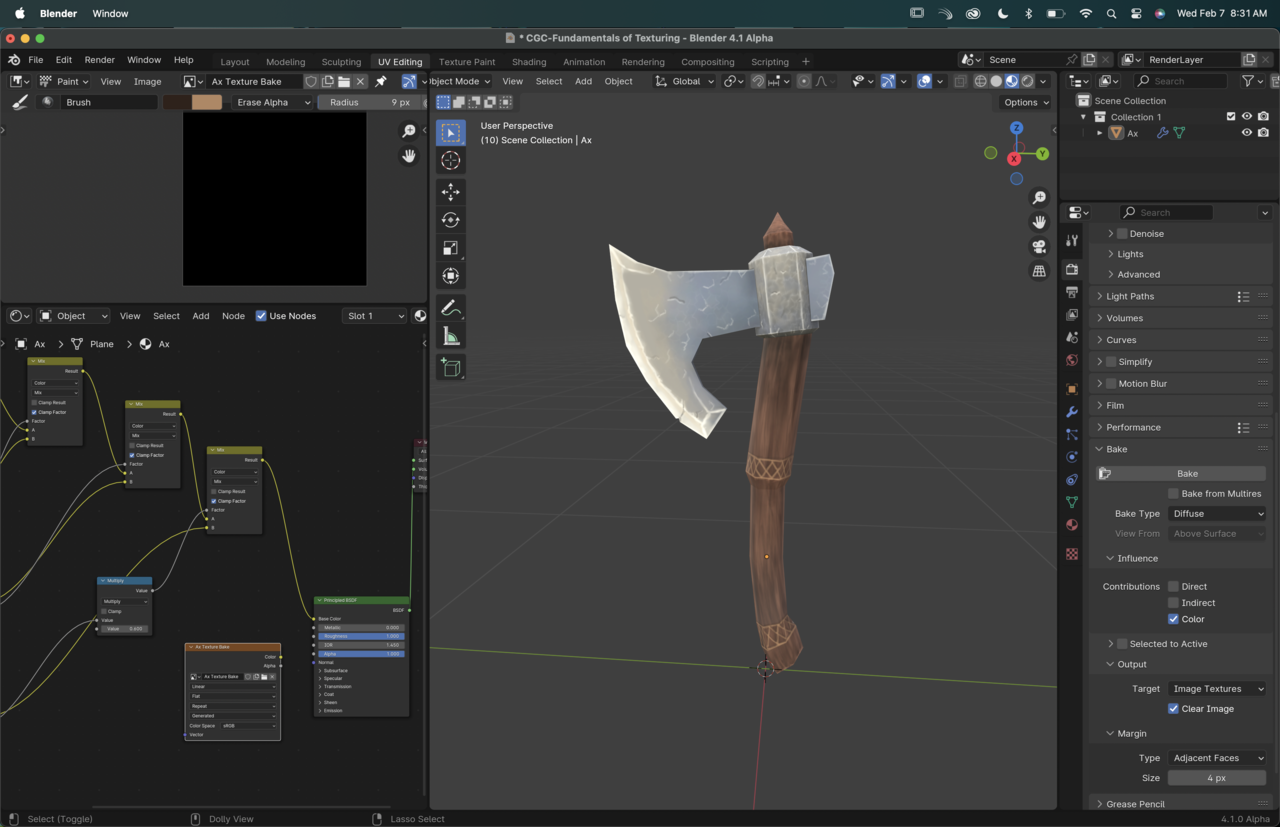This screenshot has width=1280, height=827.
Task: Pick the Add Cube tool
Action: coord(451,368)
